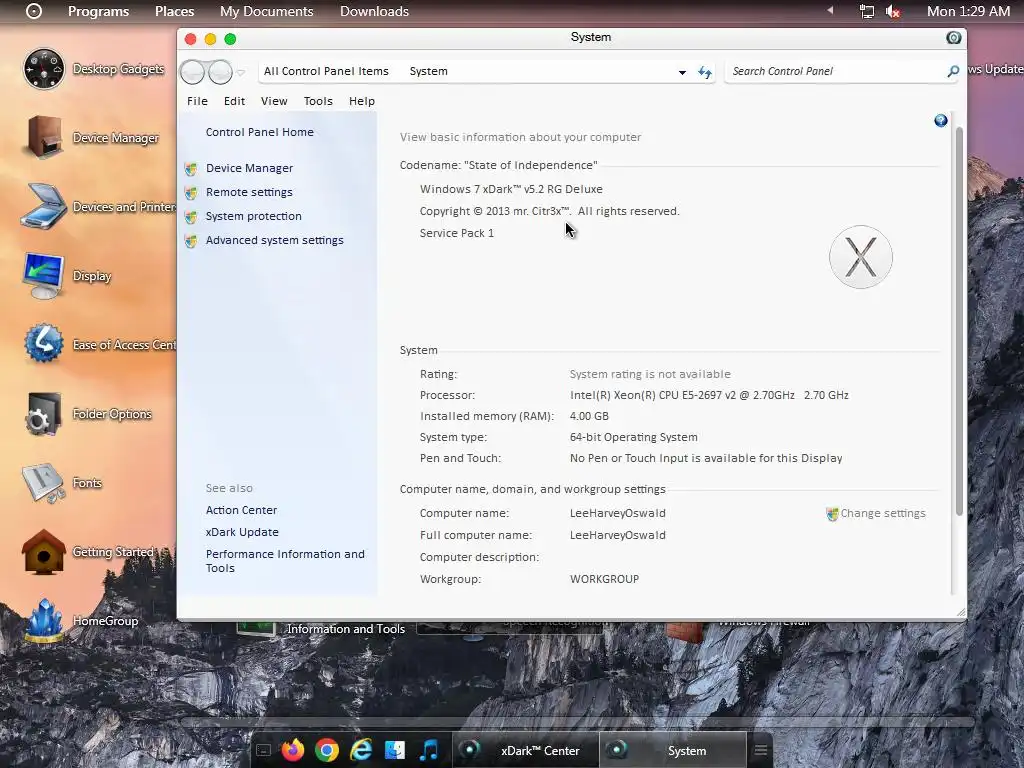
Task: Click the 4.00 GB installed memory value
Action: (x=589, y=416)
